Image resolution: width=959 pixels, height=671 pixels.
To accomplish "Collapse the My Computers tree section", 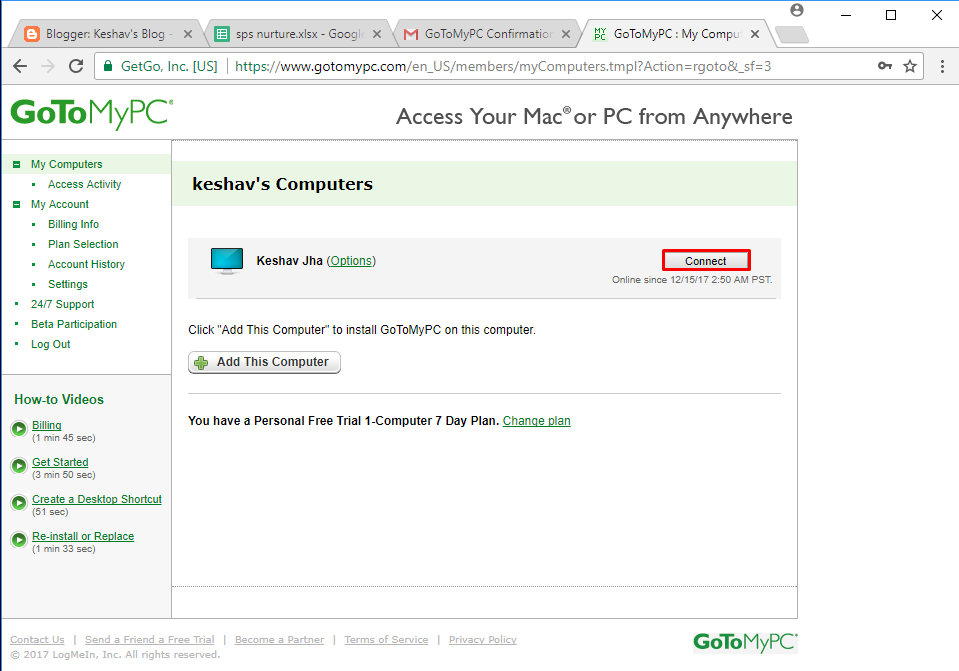I will pyautogui.click(x=17, y=163).
